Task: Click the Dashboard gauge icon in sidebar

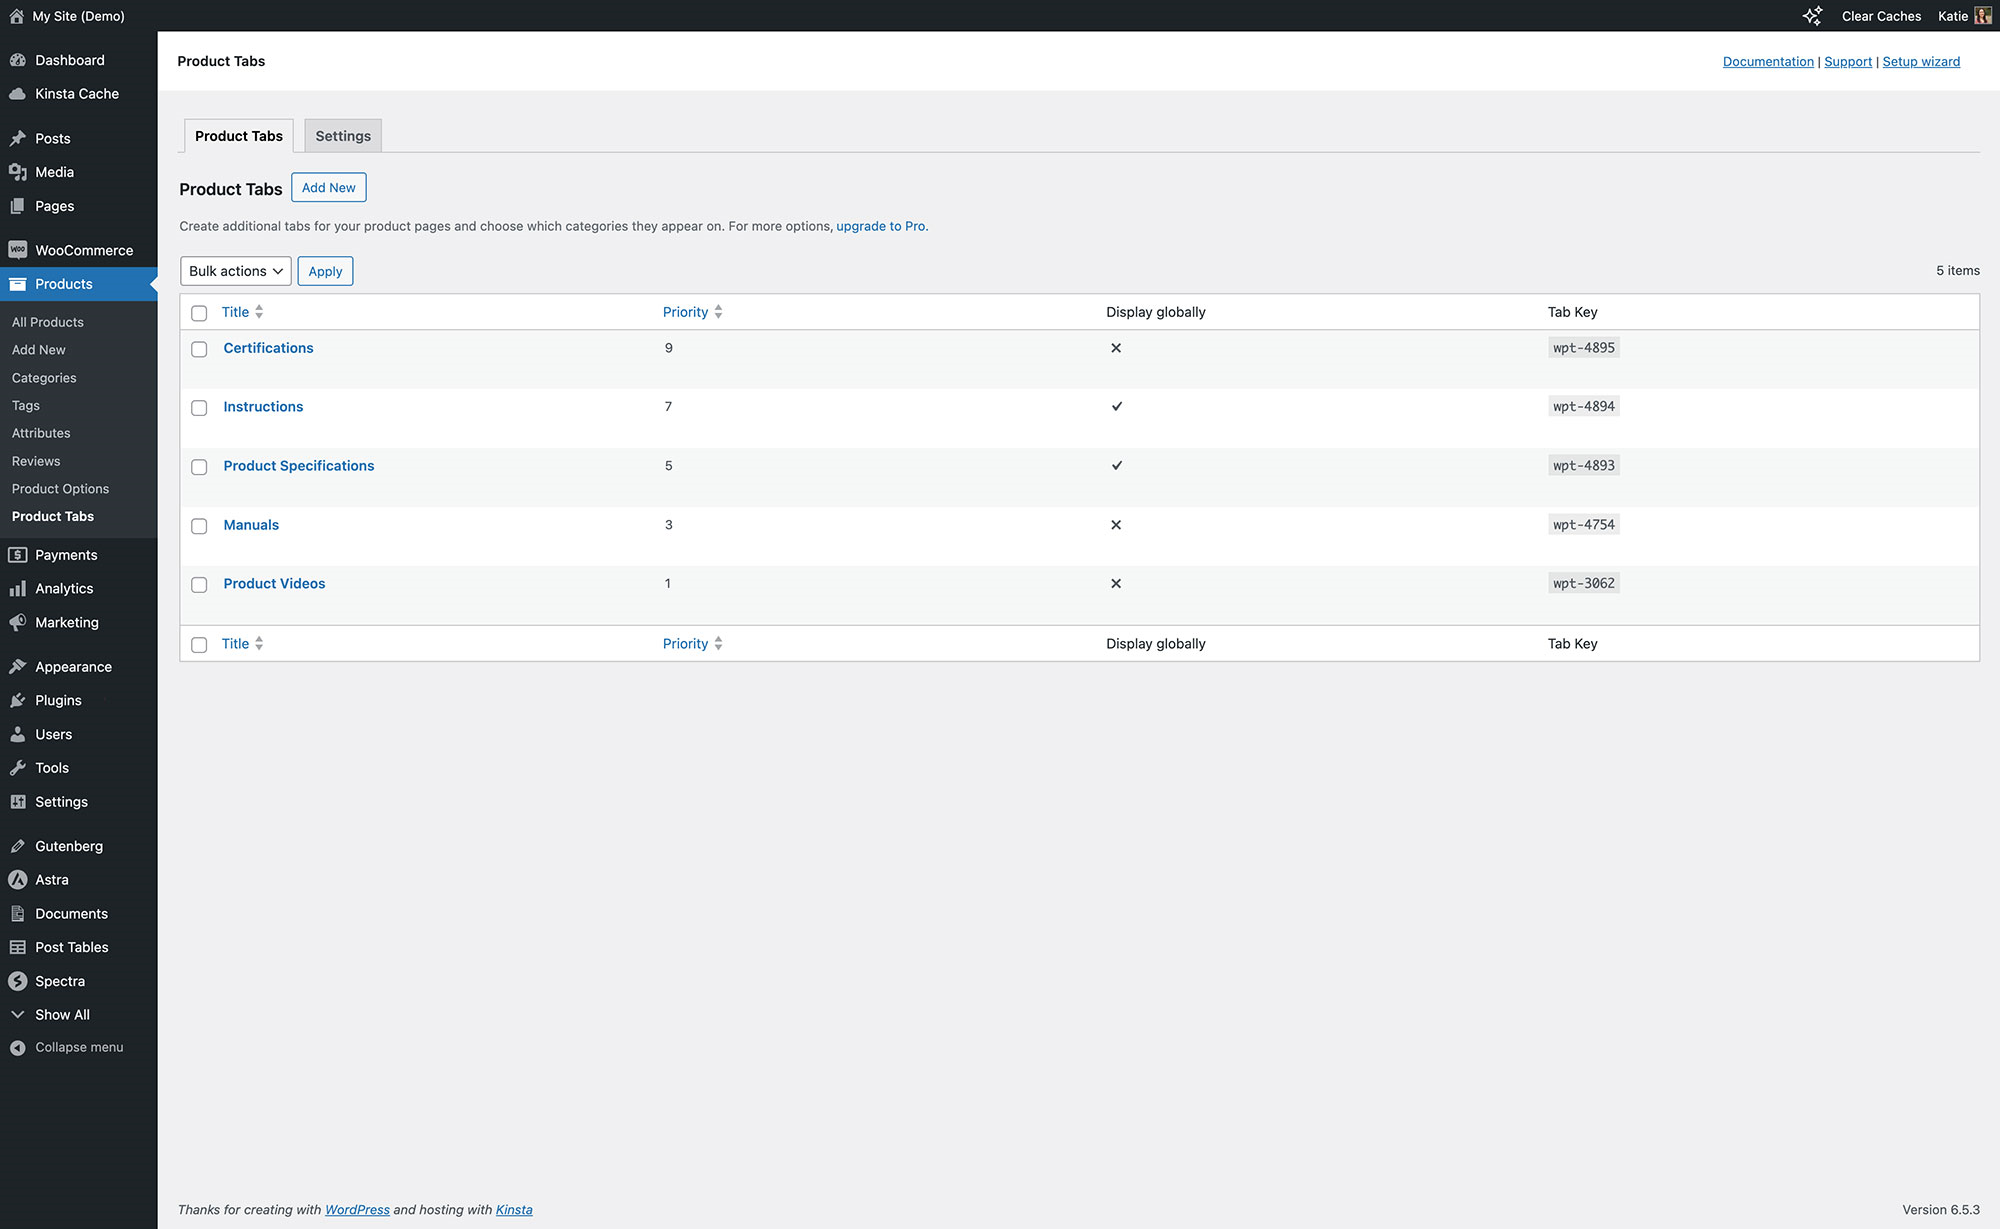Action: tap(17, 60)
